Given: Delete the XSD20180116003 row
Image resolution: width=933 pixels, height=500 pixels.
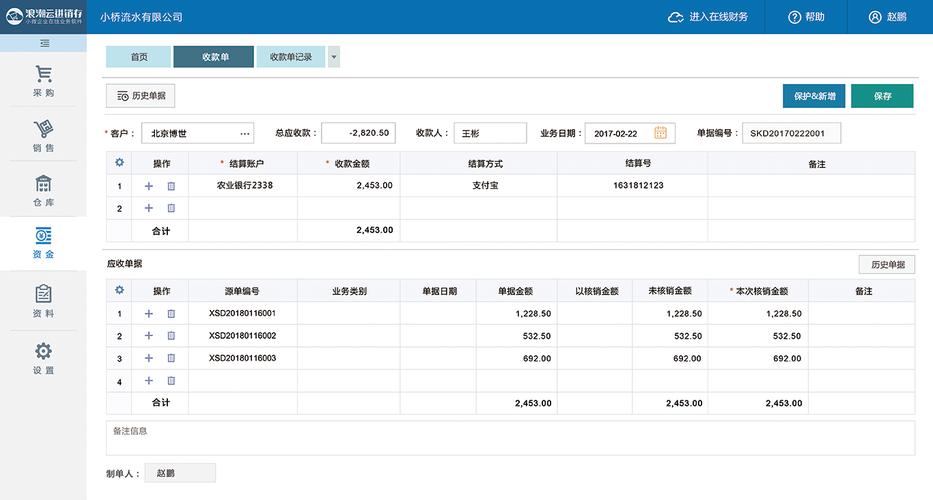Looking at the screenshot, I should point(171,358).
